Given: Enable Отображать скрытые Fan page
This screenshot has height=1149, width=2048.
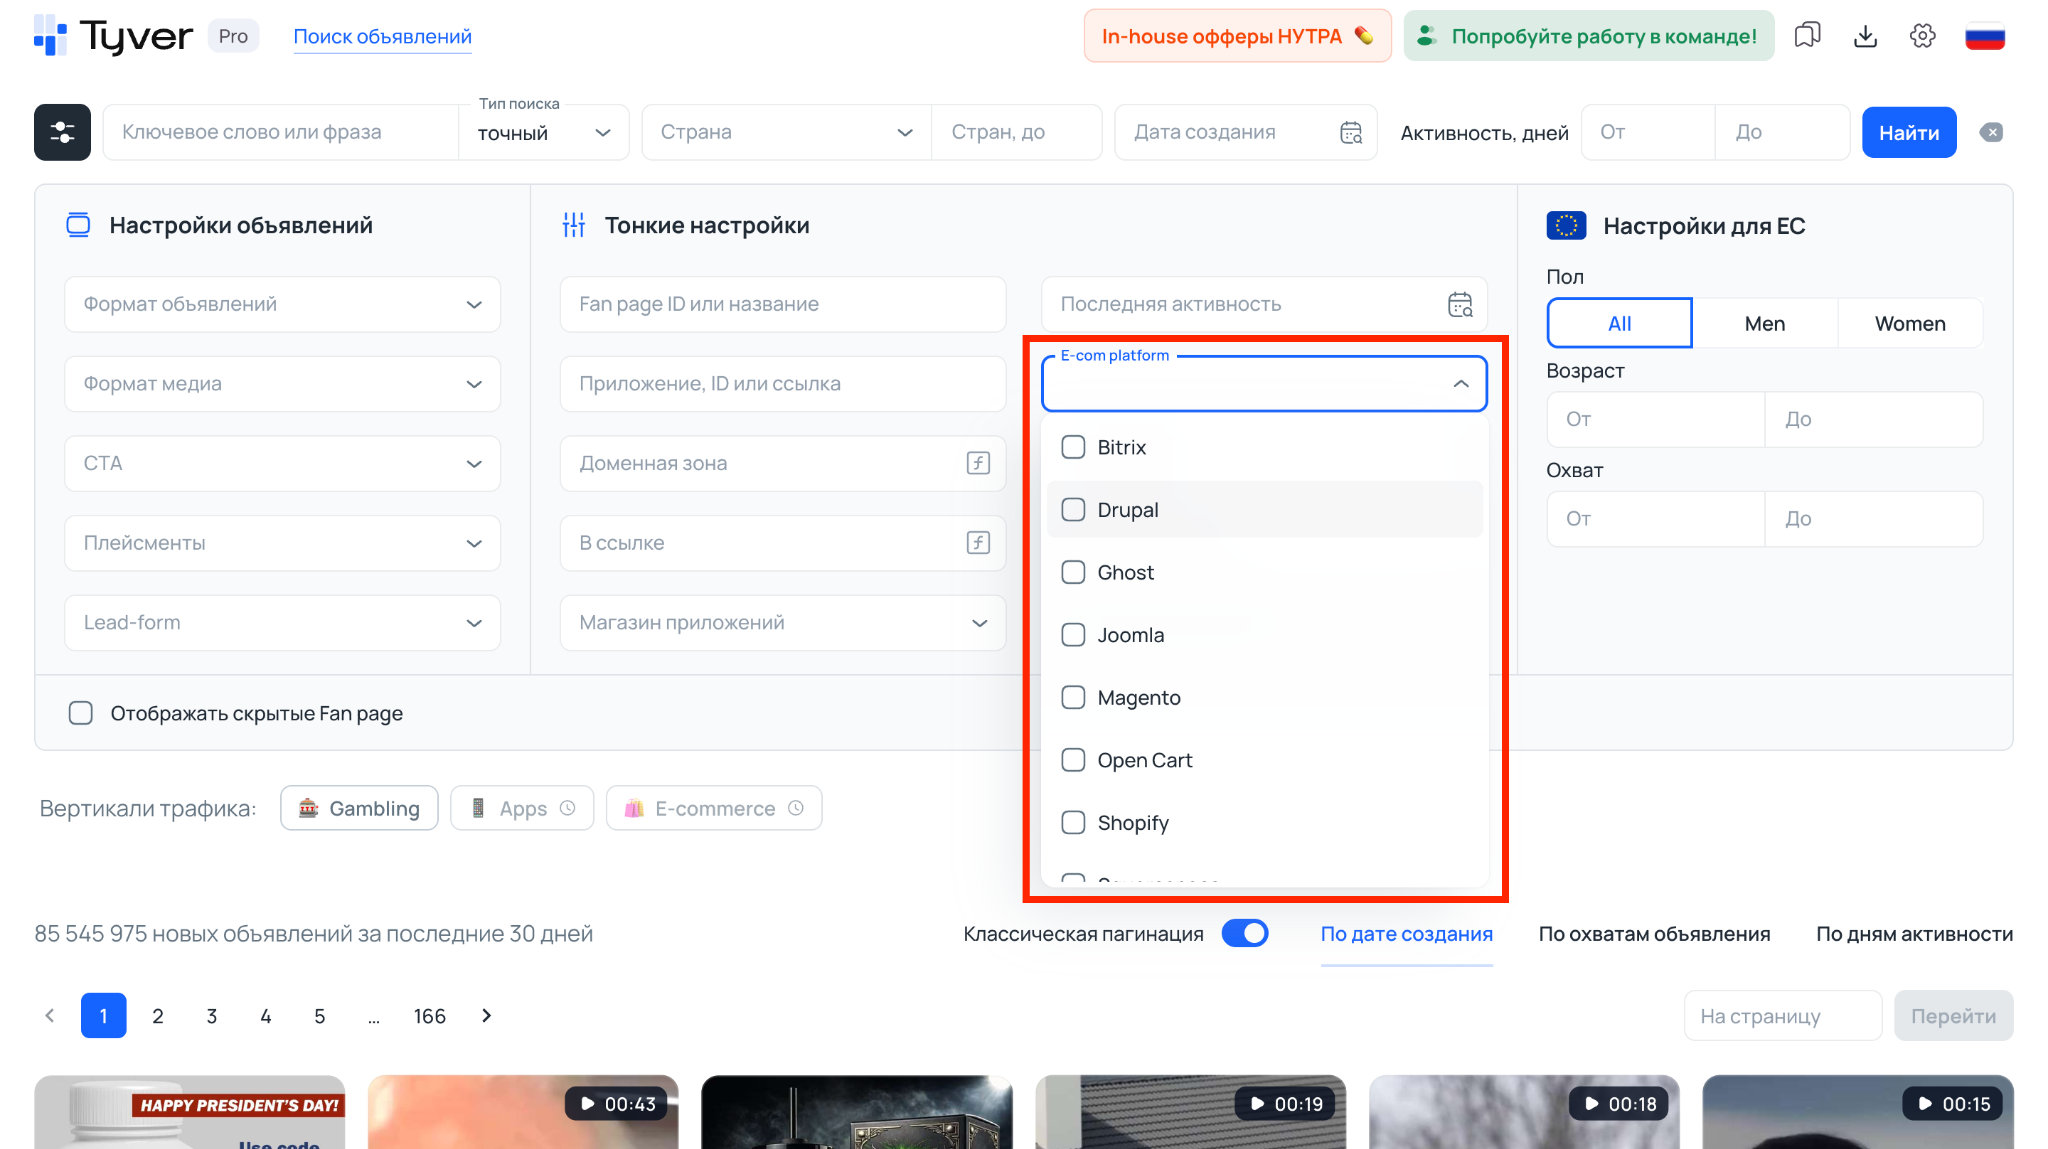Looking at the screenshot, I should tap(80, 713).
